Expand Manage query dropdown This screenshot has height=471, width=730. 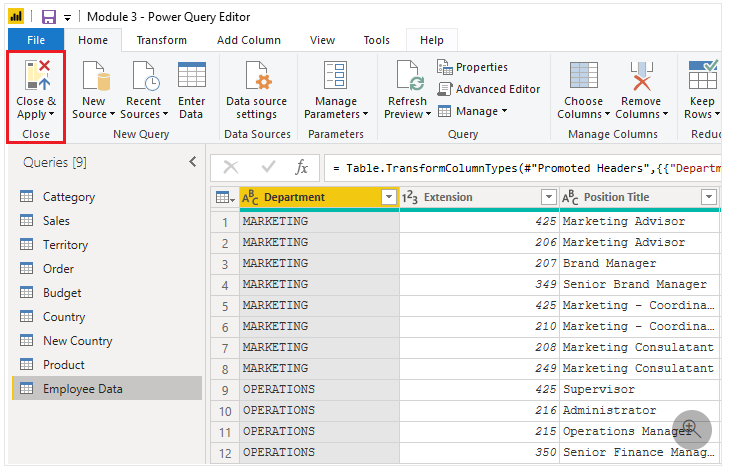pyautogui.click(x=504, y=111)
